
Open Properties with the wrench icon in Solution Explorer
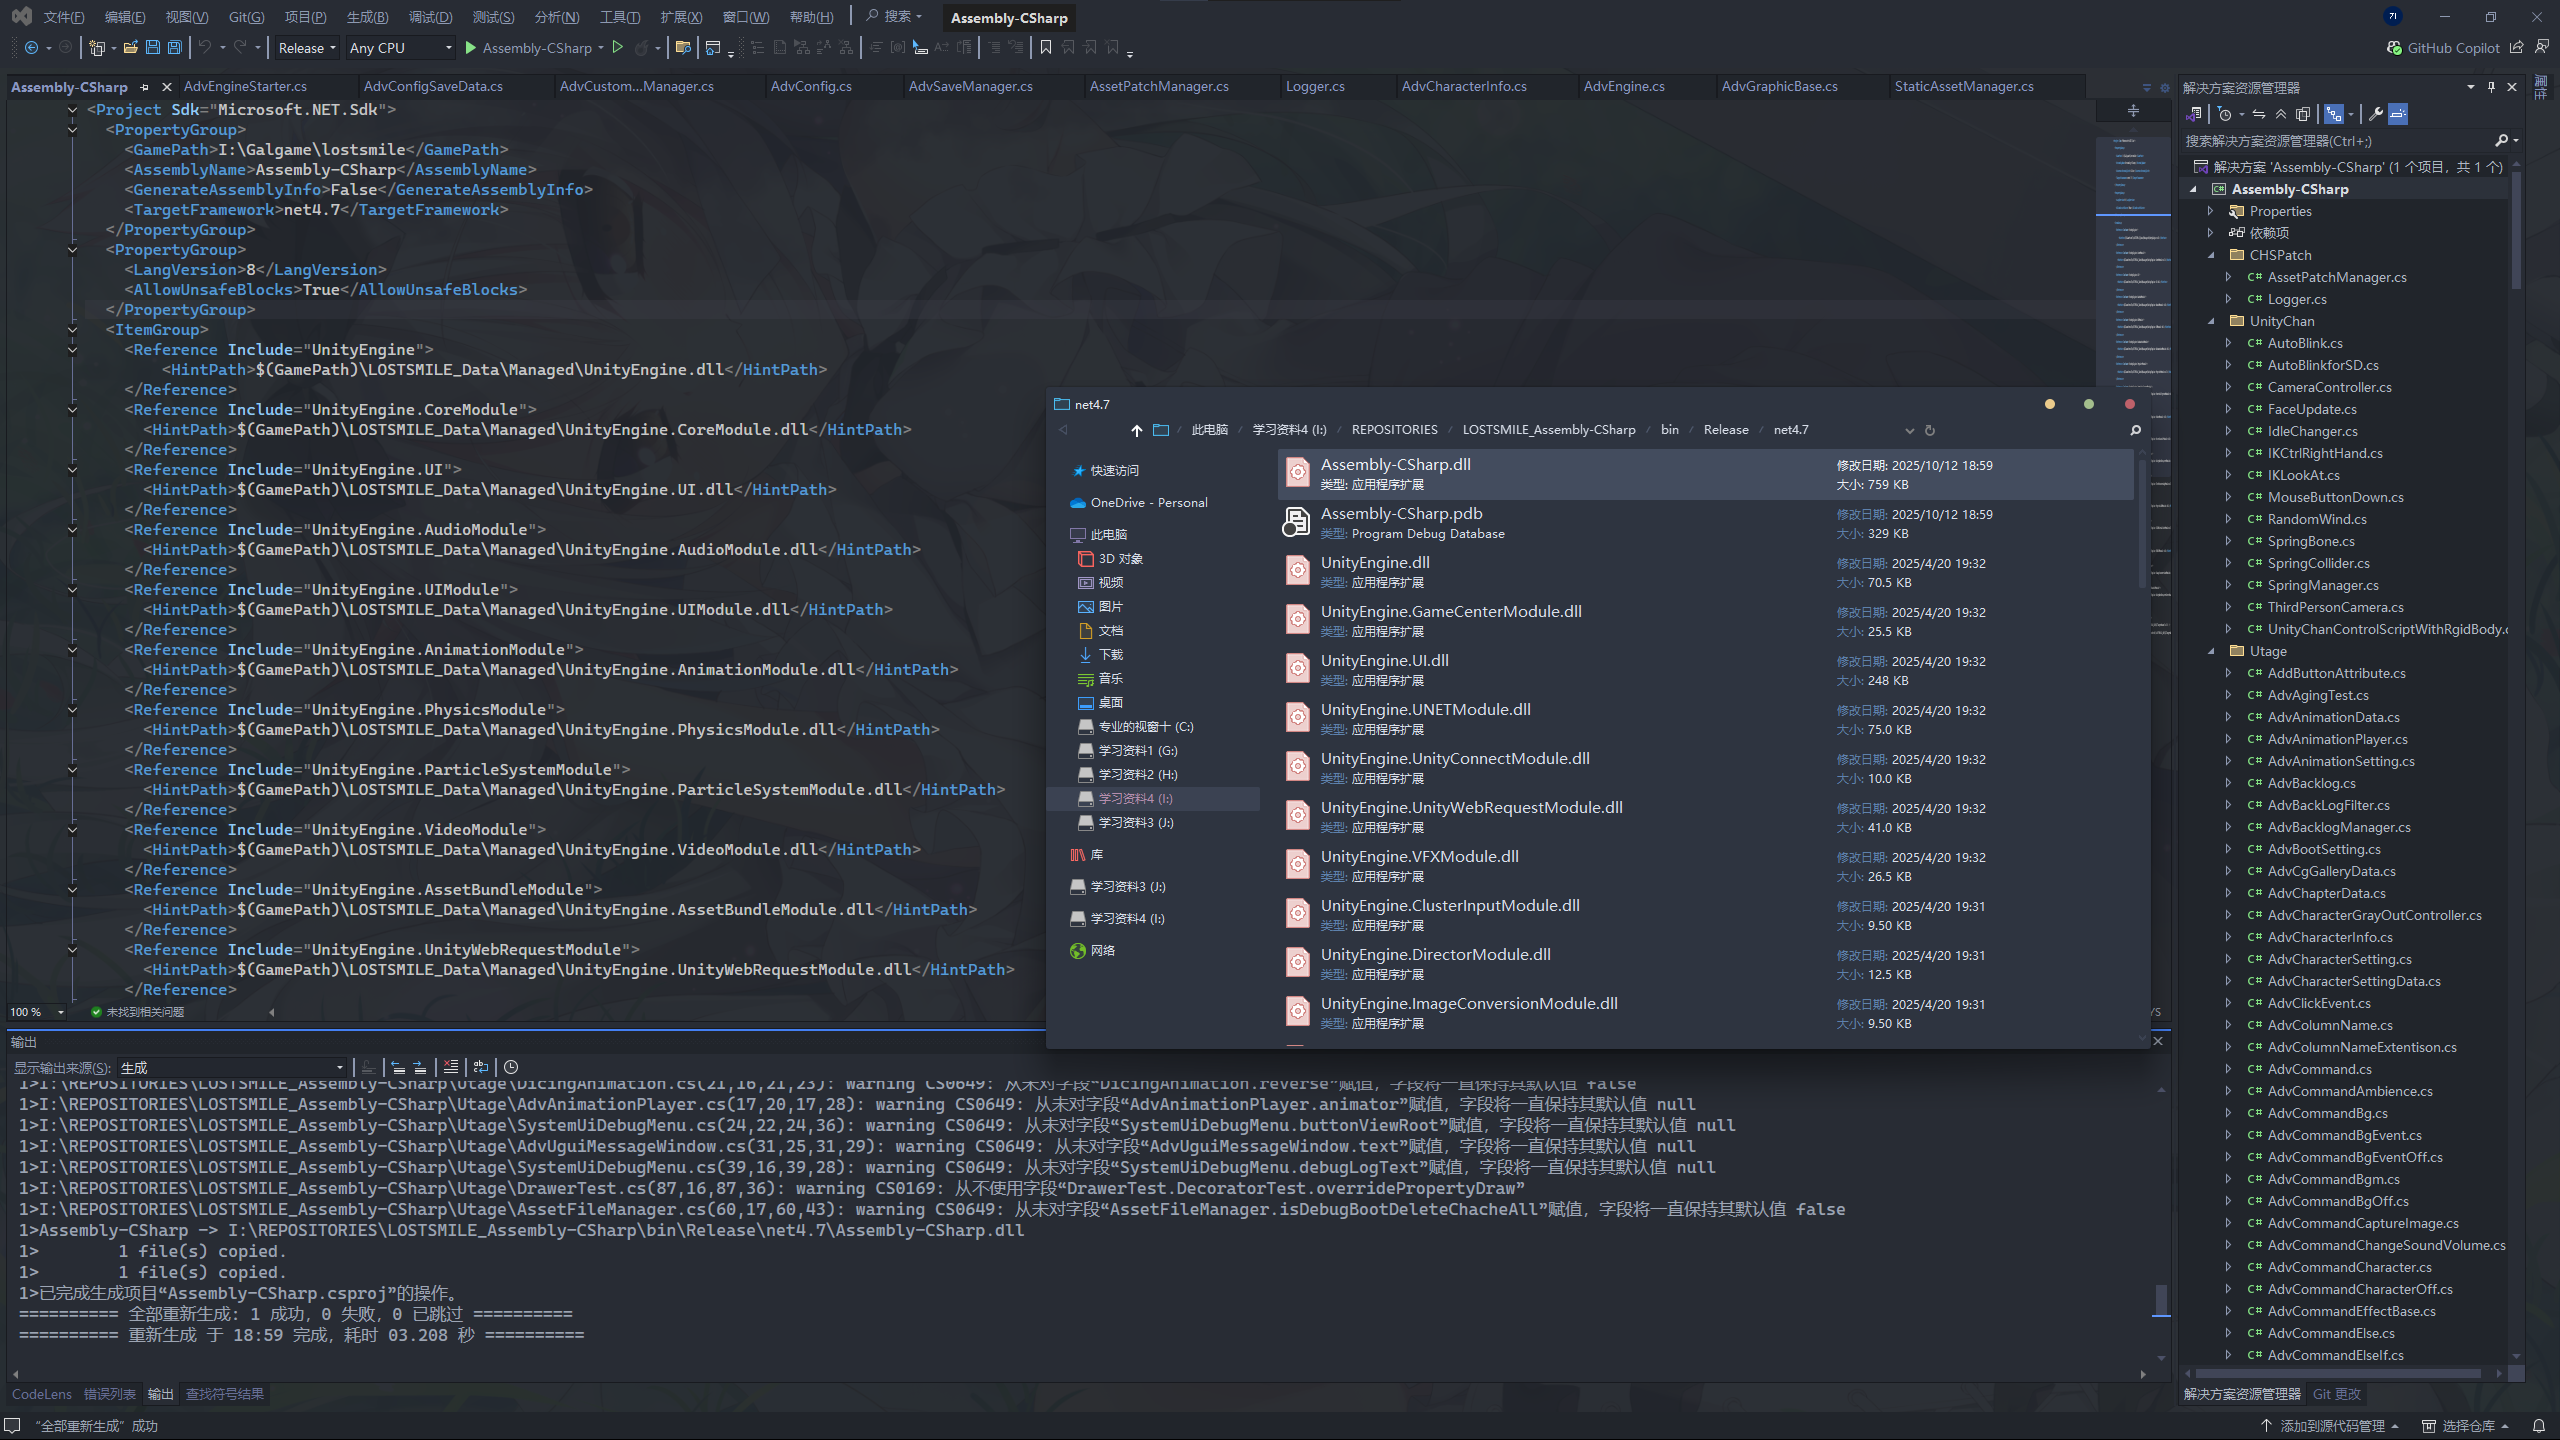2376,114
